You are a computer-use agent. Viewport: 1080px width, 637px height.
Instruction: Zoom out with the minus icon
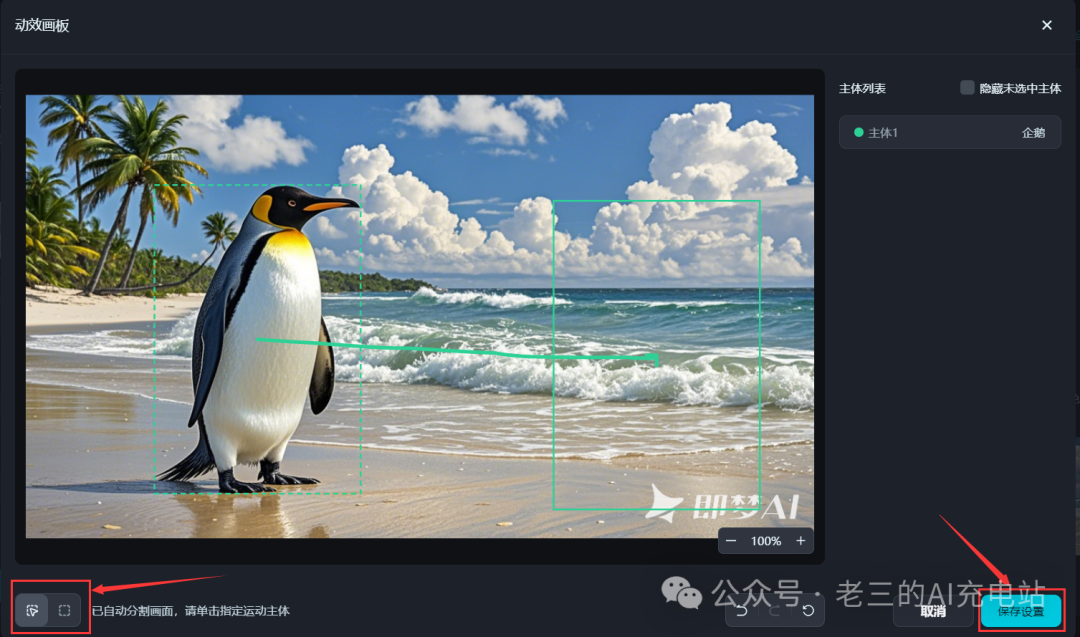731,541
